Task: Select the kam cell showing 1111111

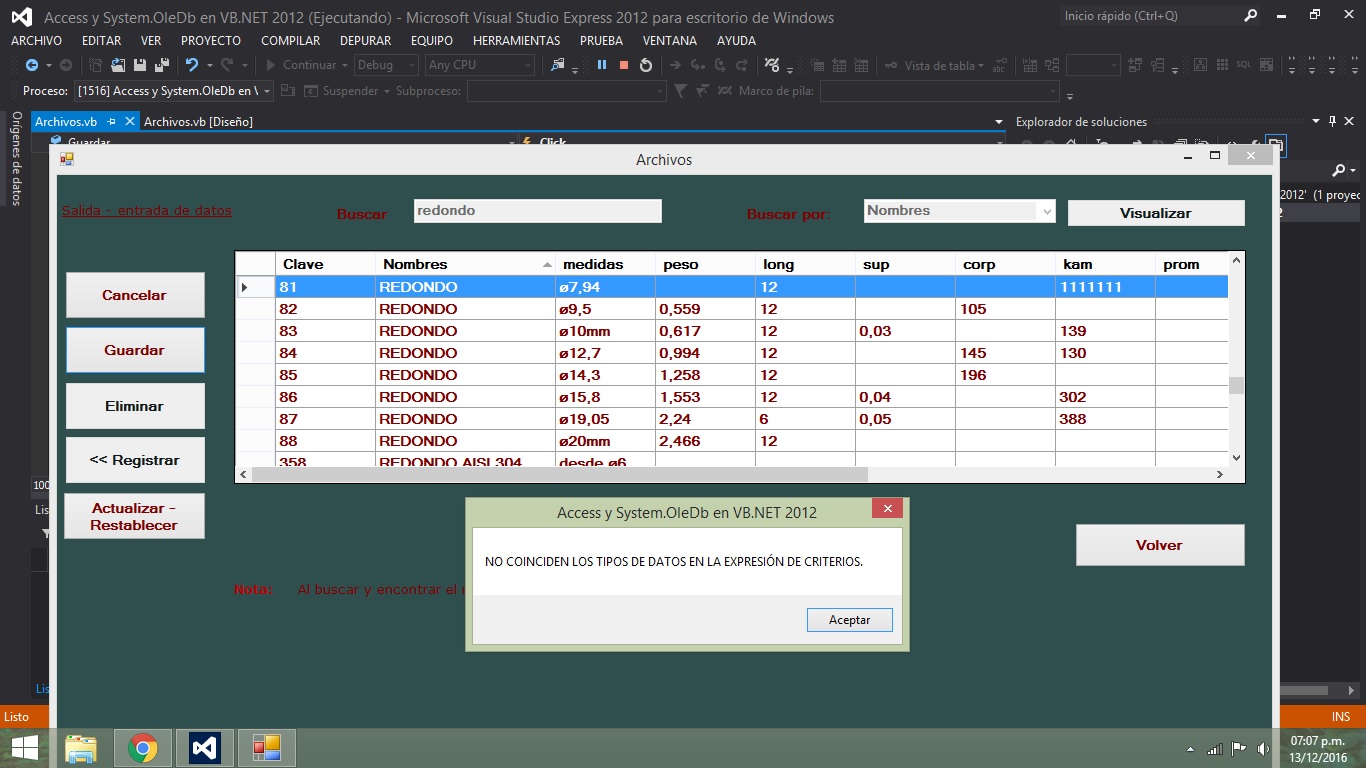Action: (x=1105, y=287)
